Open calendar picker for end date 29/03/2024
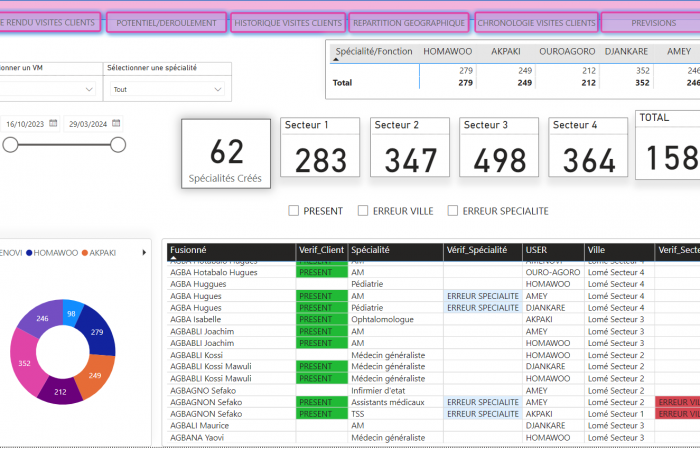Screen dimensions: 700x450 [x=117, y=124]
